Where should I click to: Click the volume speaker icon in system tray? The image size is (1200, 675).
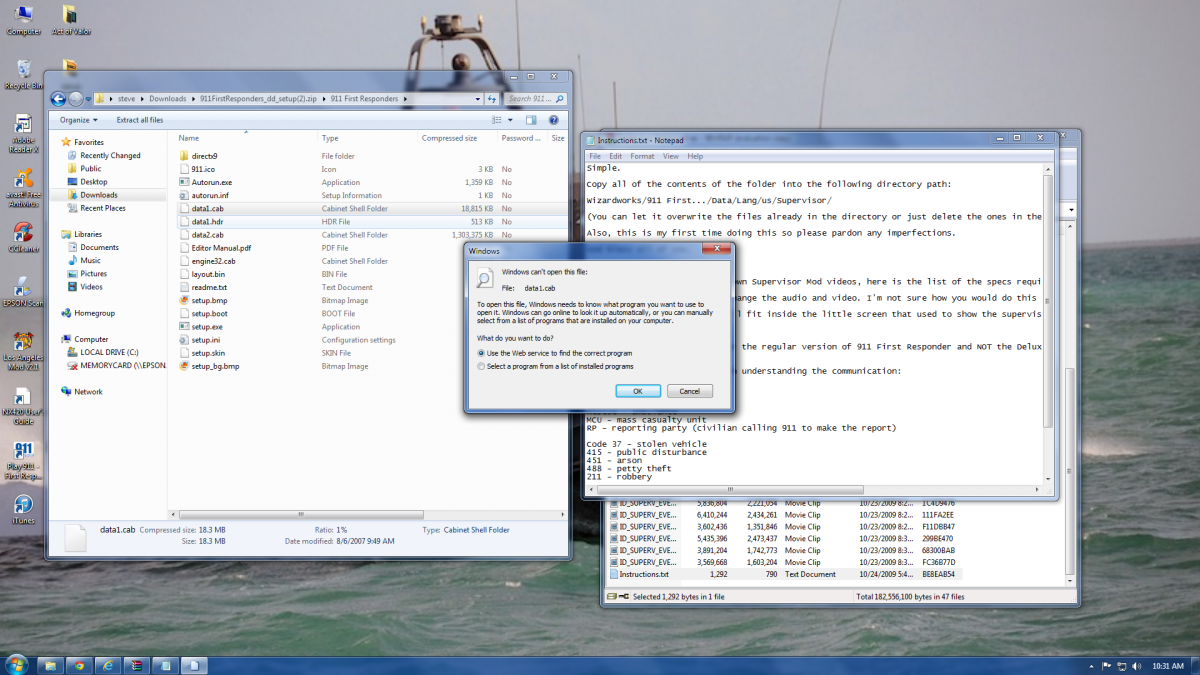click(1134, 665)
